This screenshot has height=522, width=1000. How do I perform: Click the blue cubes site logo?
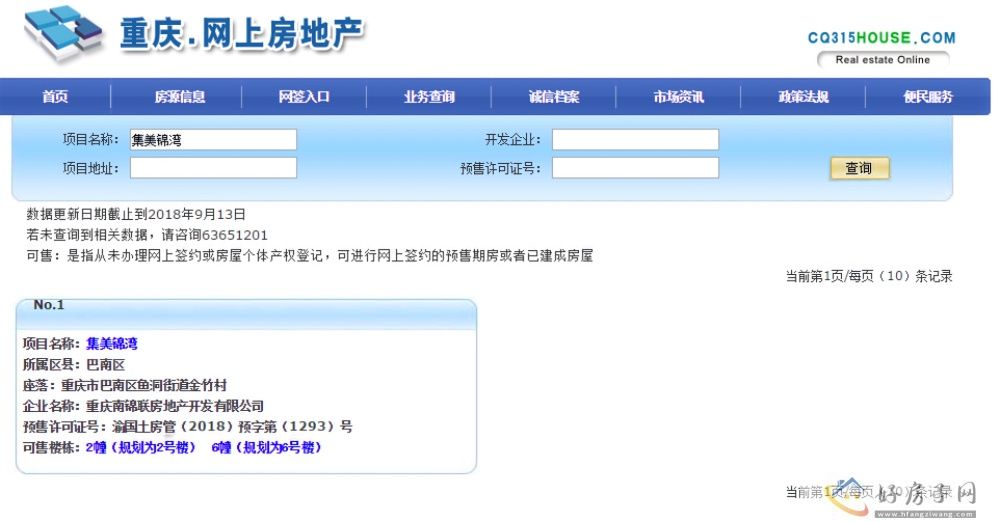click(62, 35)
